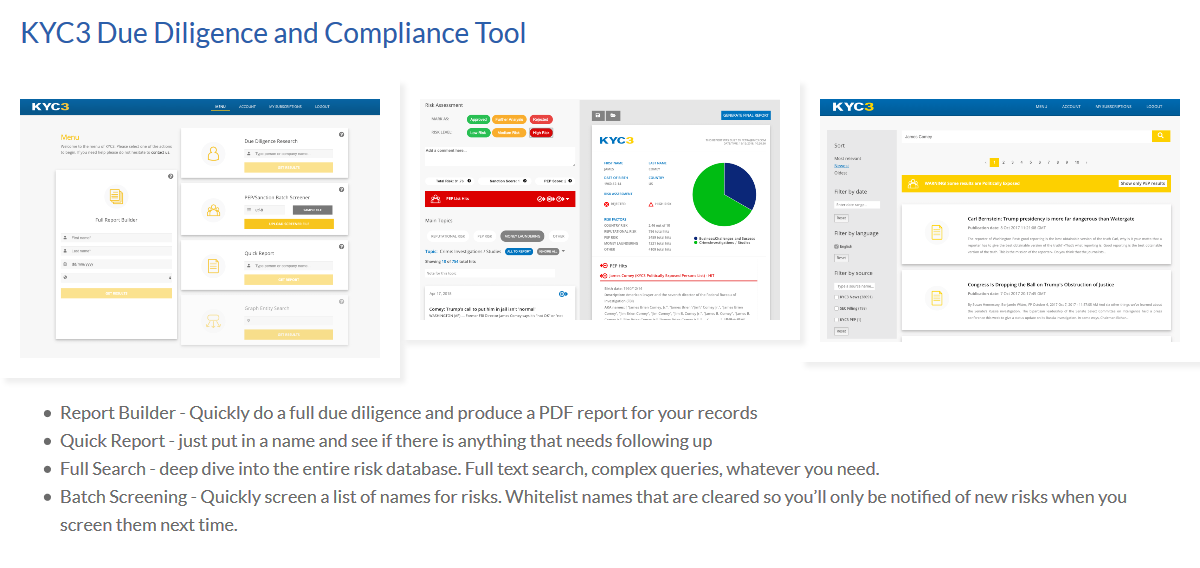Select the High Risk level pill
1200x568 pixels.
(541, 133)
